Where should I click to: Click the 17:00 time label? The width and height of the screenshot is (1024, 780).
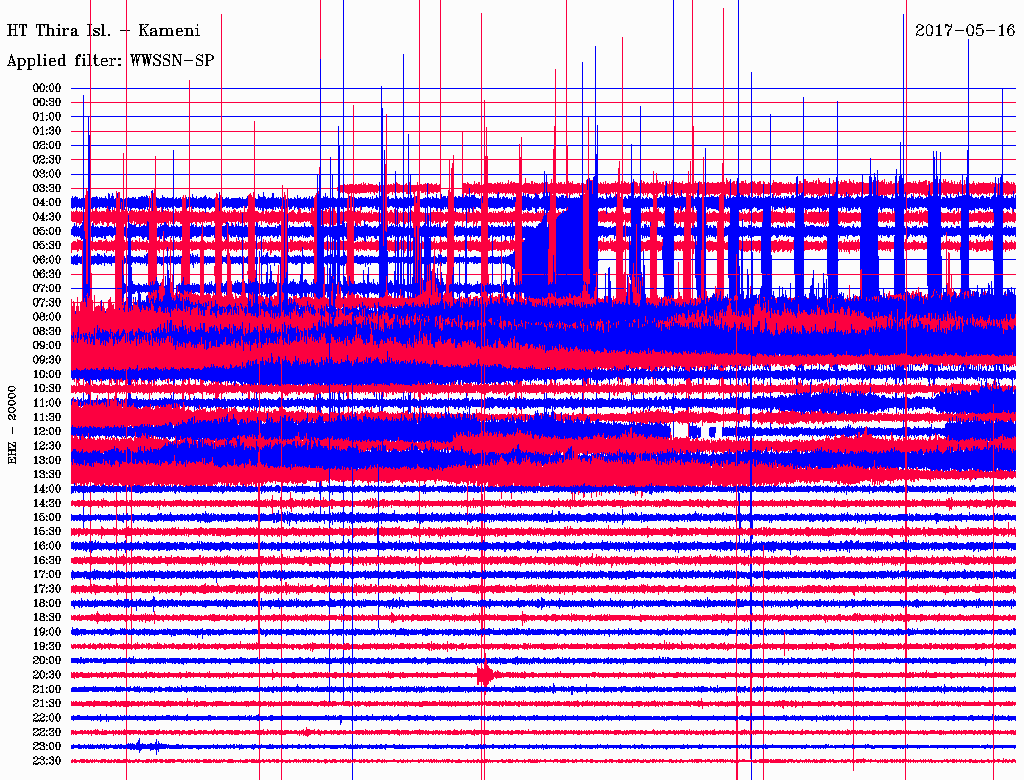point(47,575)
